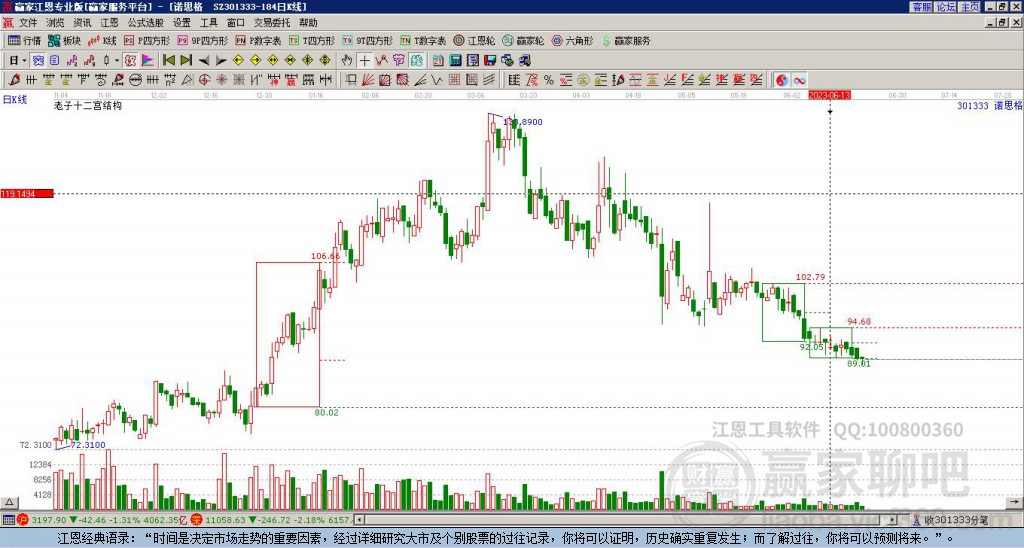
Task: Select the percent sign tool
Action: coord(549,80)
